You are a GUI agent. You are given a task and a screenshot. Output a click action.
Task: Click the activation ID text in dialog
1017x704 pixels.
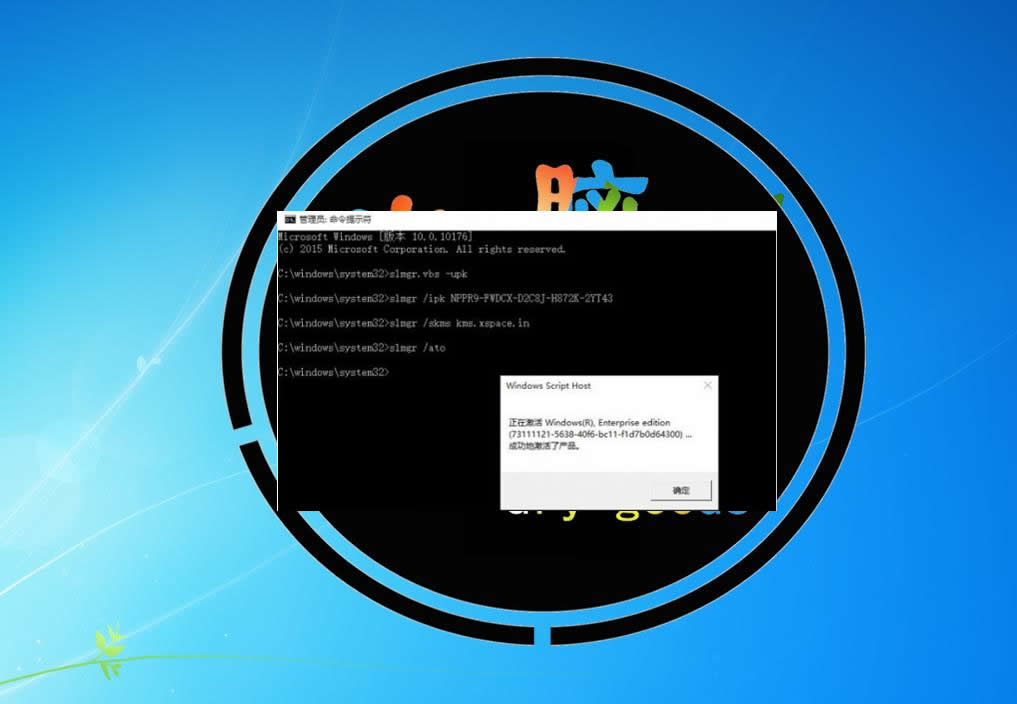click(595, 434)
